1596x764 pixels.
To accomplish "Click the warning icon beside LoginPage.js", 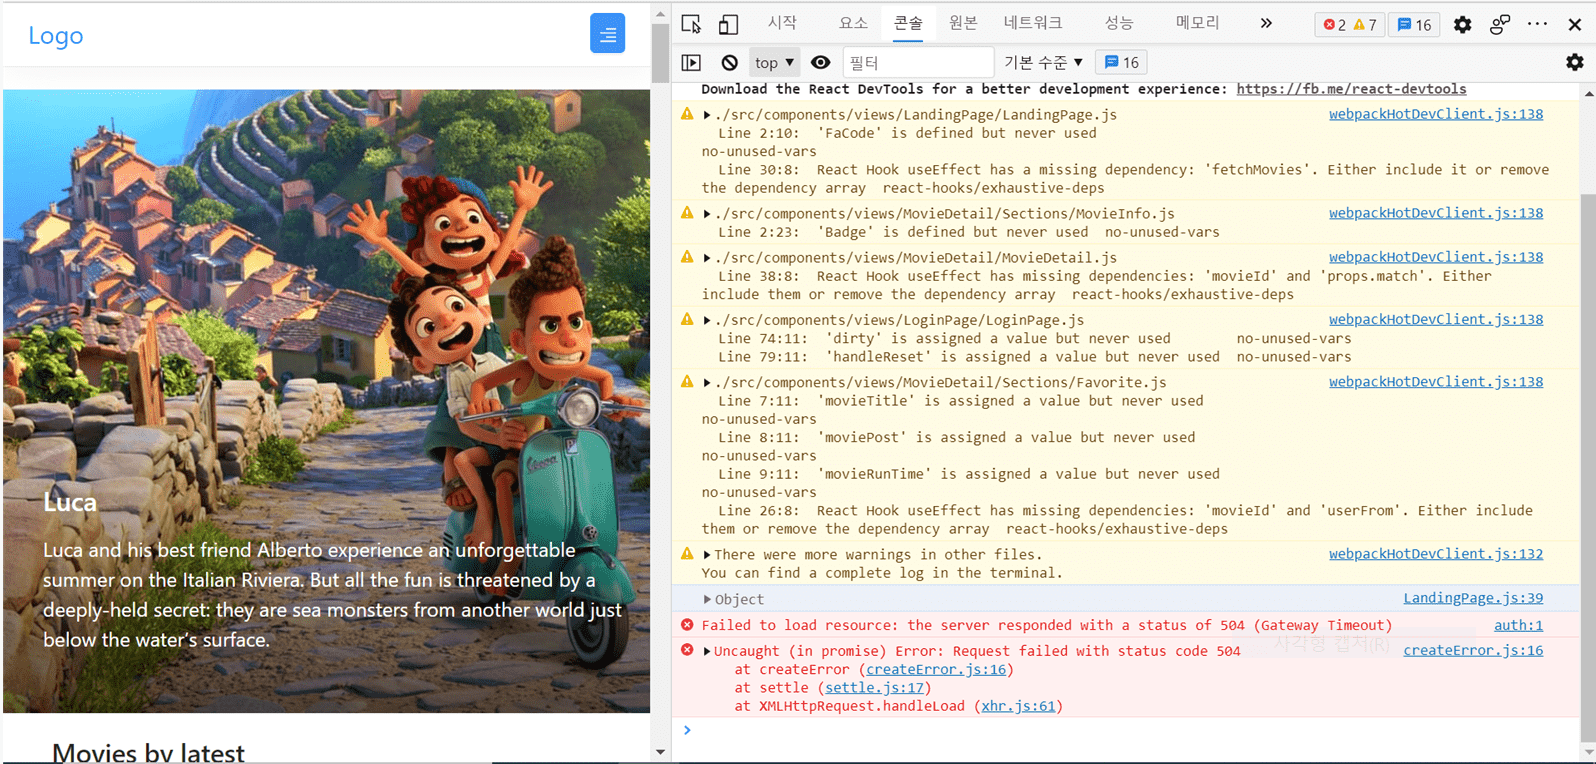I will pos(687,319).
